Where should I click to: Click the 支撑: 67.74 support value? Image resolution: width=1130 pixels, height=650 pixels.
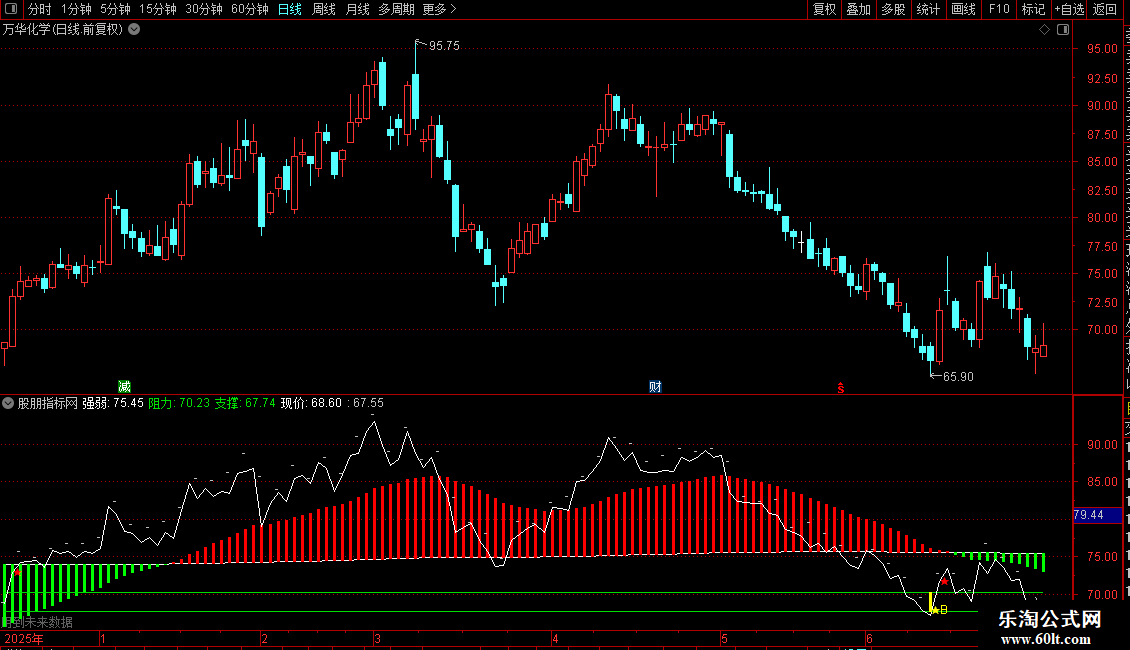(x=245, y=403)
